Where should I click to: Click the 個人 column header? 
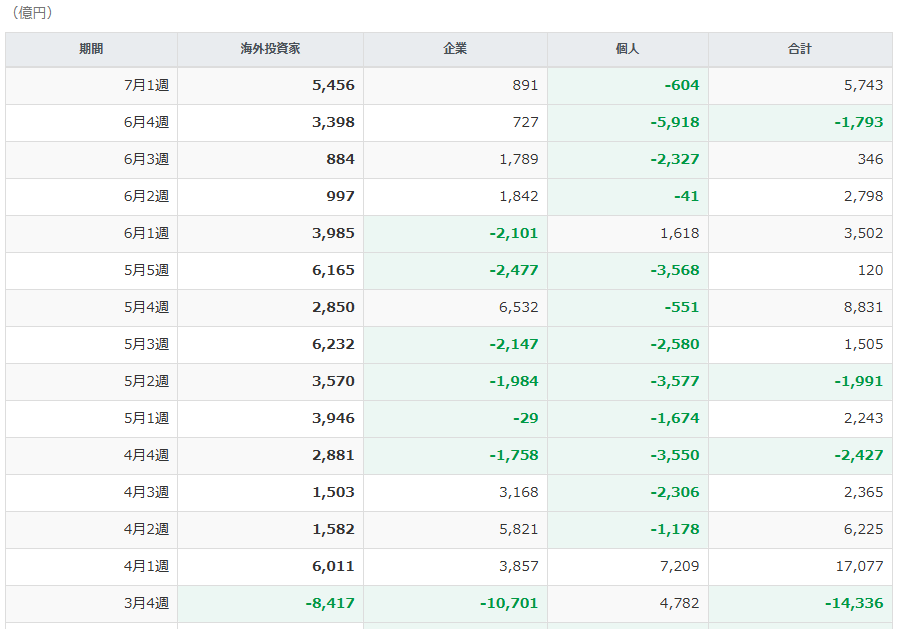click(628, 49)
